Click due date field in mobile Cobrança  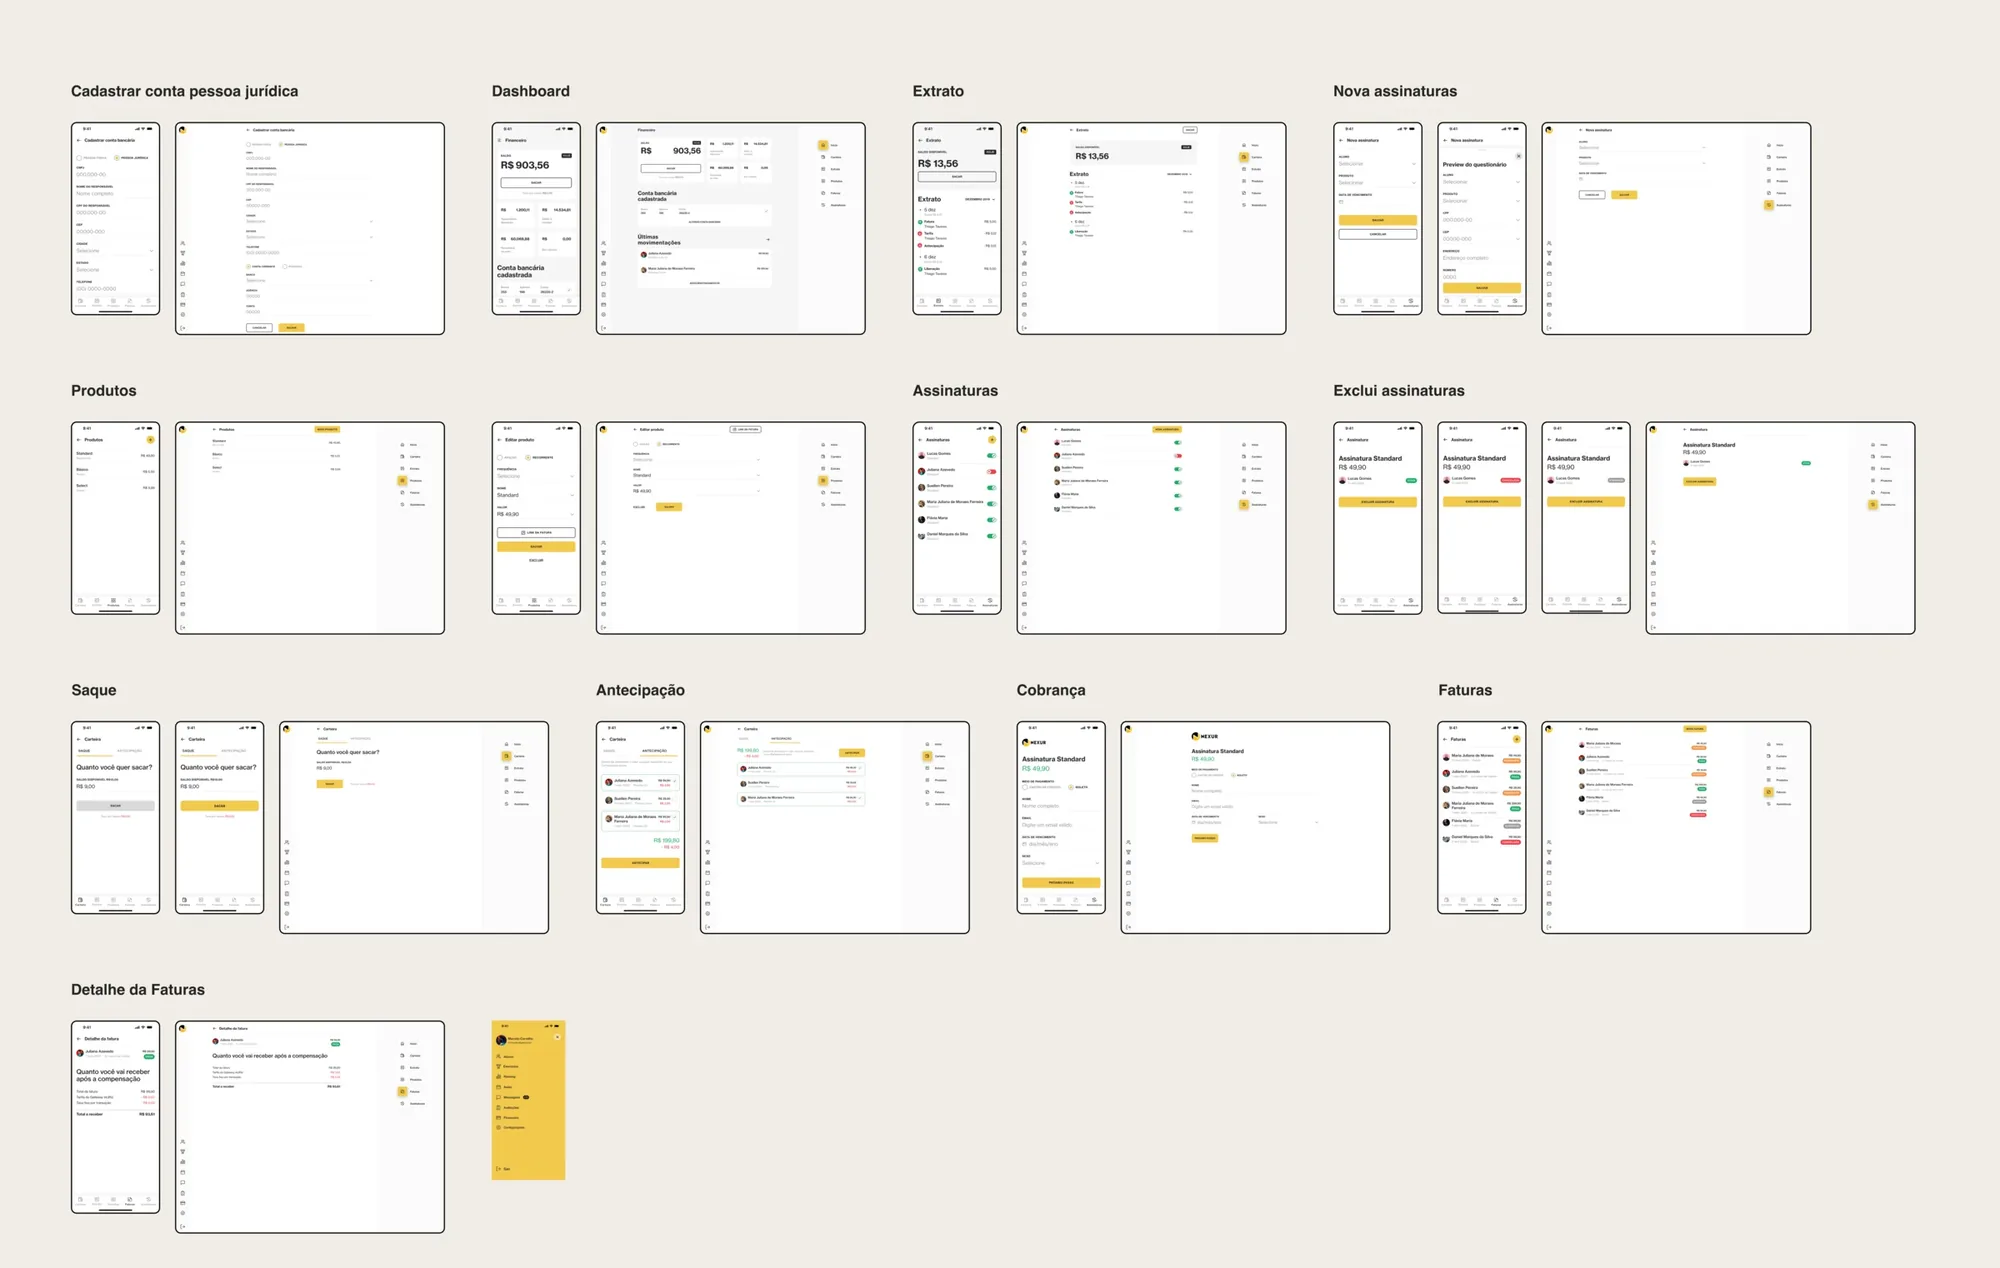(x=1061, y=844)
